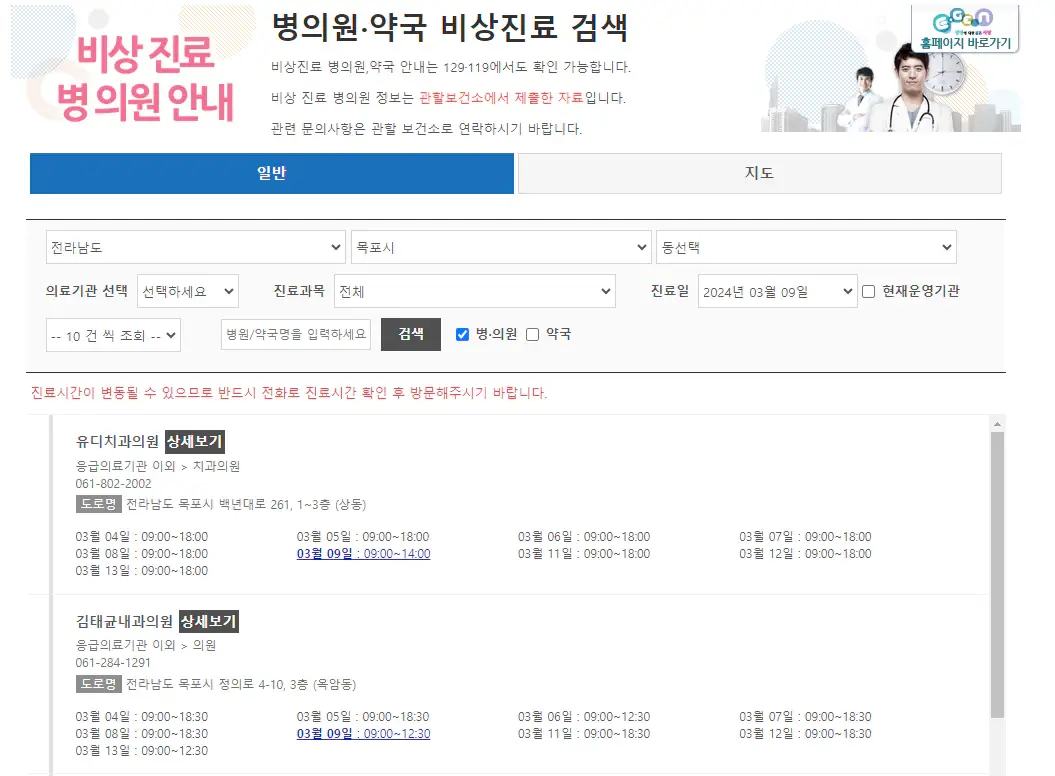Screen dimensions: 1055x776
Task: Open the 전라남도 province dropdown
Action: (195, 246)
